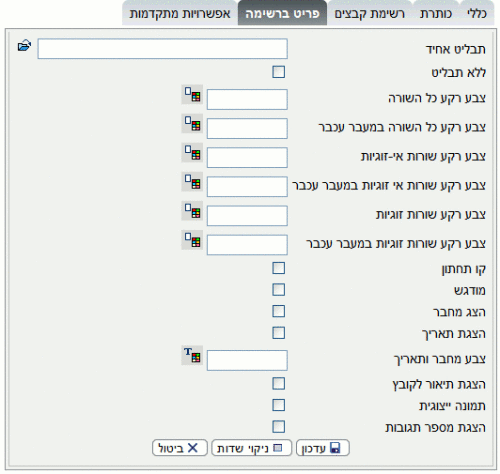Focus the תבליט אחיד text field
Screen dimensions: 500x474
163,49
